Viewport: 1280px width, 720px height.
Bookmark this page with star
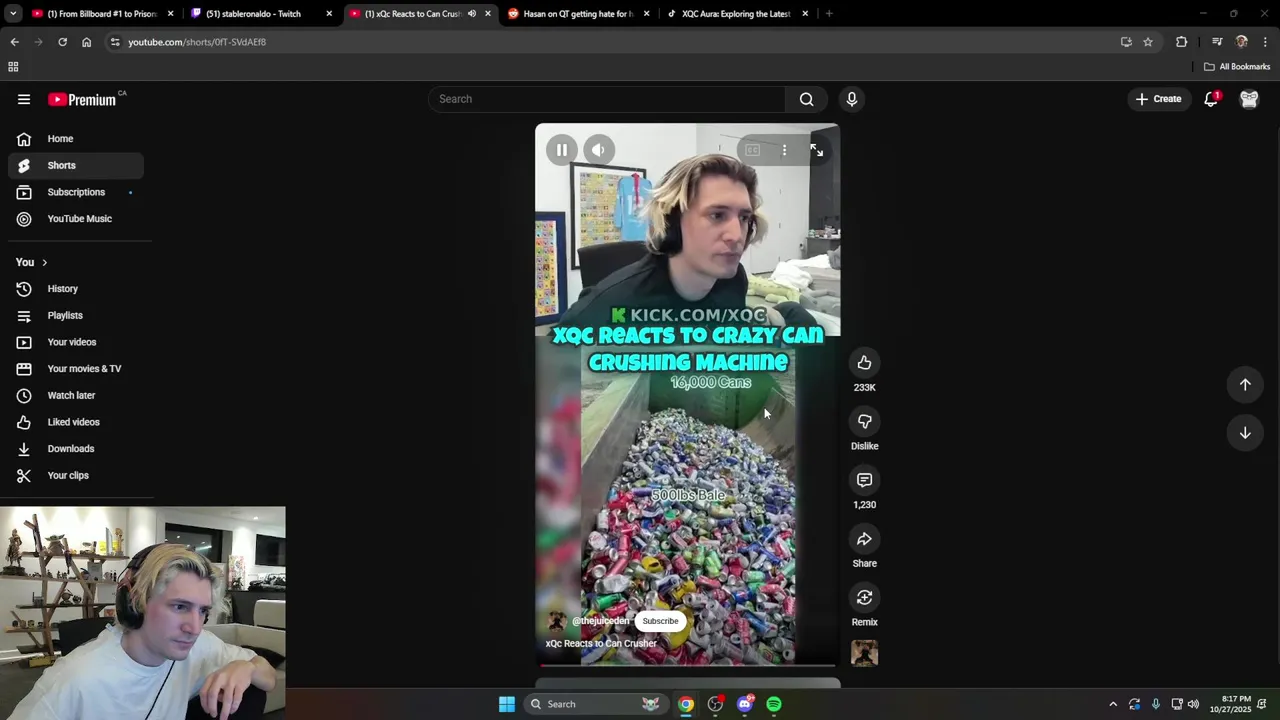point(1148,42)
